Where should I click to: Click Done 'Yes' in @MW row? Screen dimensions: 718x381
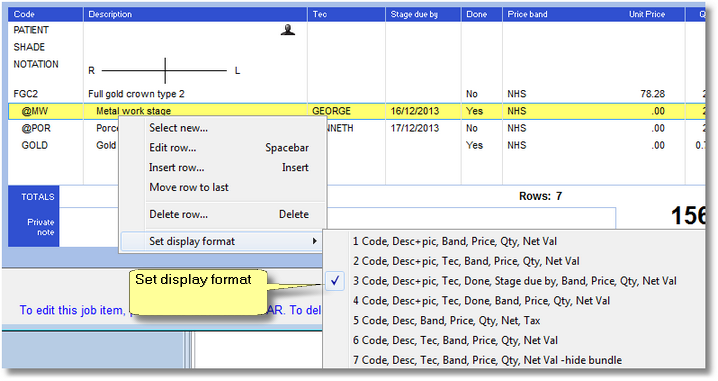pyautogui.click(x=474, y=111)
